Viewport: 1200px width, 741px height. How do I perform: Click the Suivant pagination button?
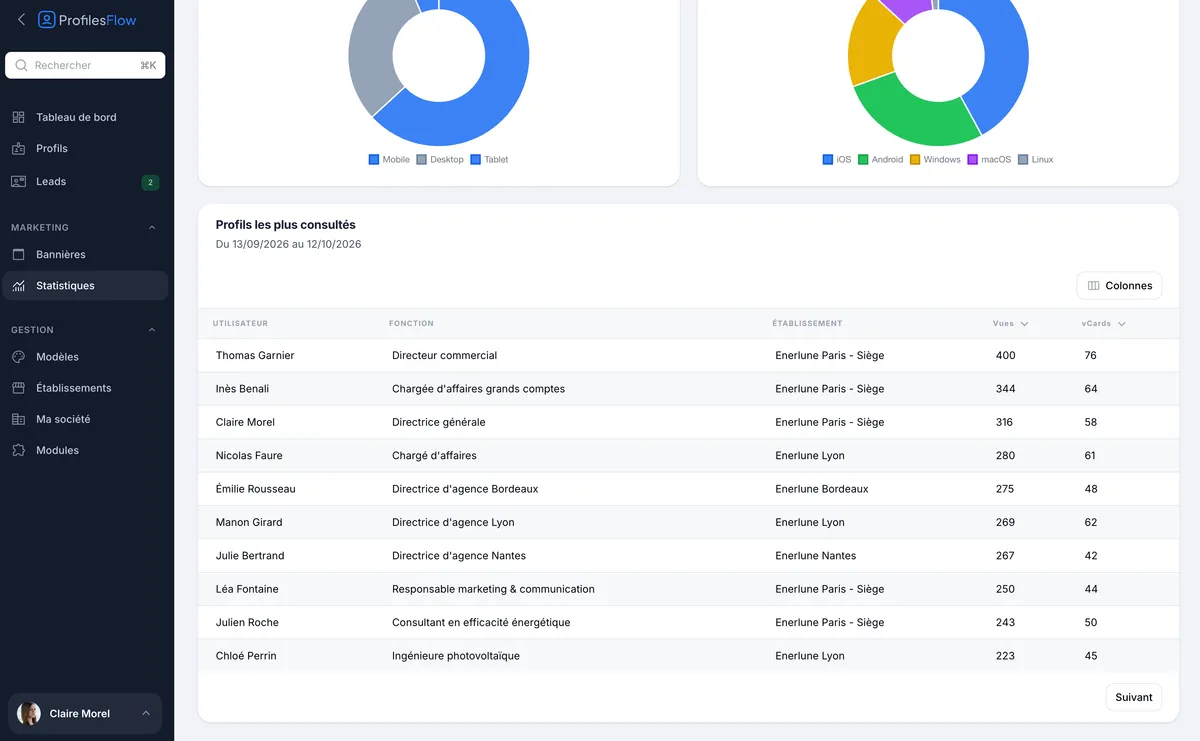point(1134,697)
